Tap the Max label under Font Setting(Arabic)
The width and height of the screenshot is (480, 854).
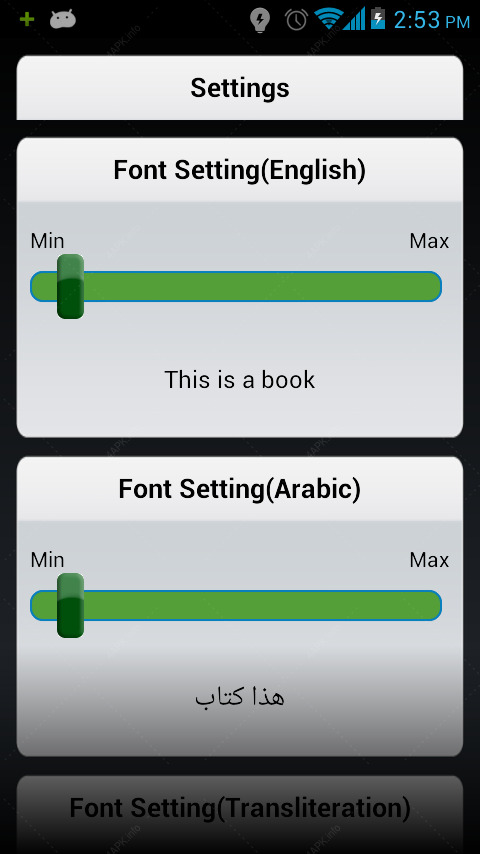click(x=429, y=560)
